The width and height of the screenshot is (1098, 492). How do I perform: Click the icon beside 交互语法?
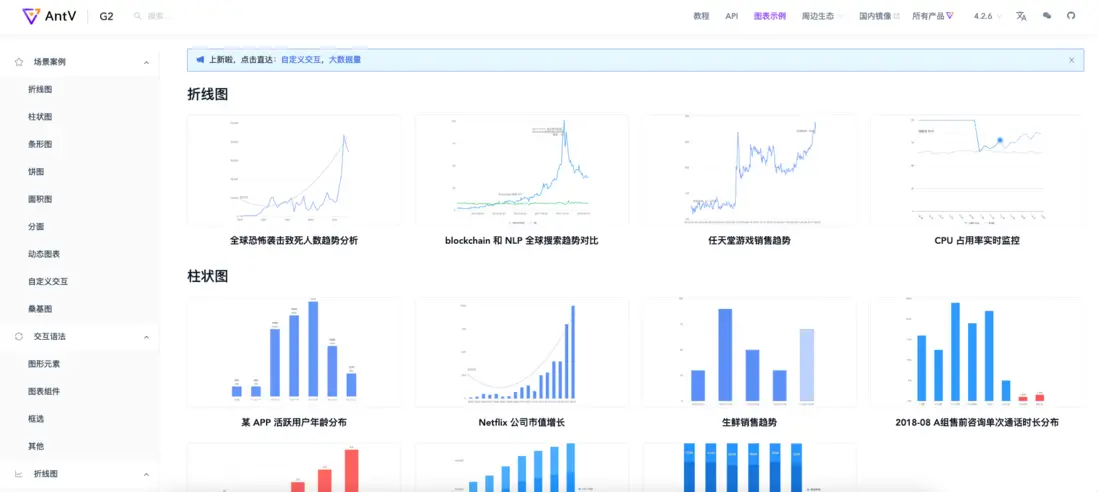click(19, 337)
